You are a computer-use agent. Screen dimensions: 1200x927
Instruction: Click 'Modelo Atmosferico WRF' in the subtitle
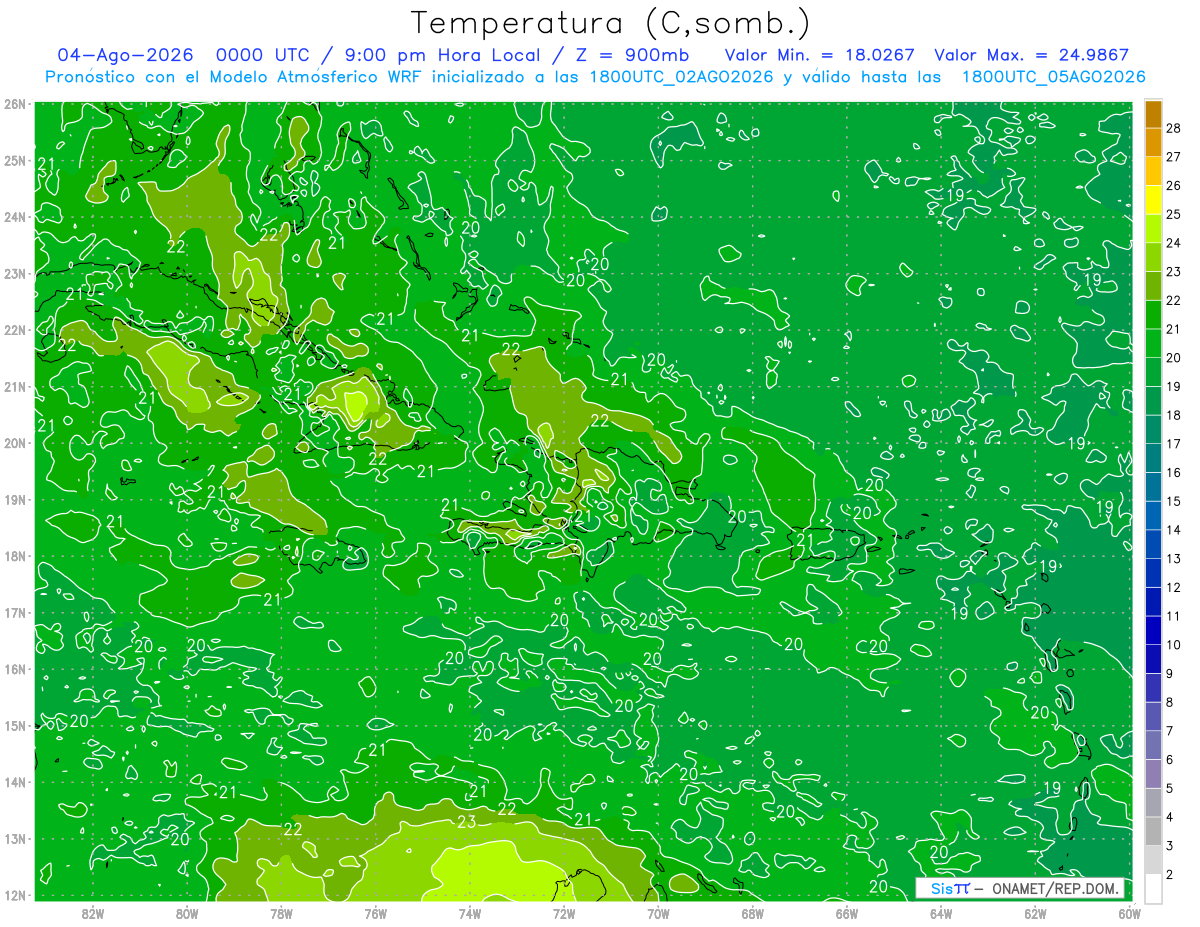click(318, 77)
